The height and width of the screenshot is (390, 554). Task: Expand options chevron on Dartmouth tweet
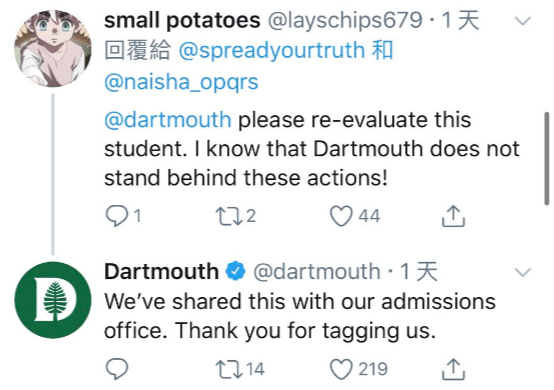(523, 272)
